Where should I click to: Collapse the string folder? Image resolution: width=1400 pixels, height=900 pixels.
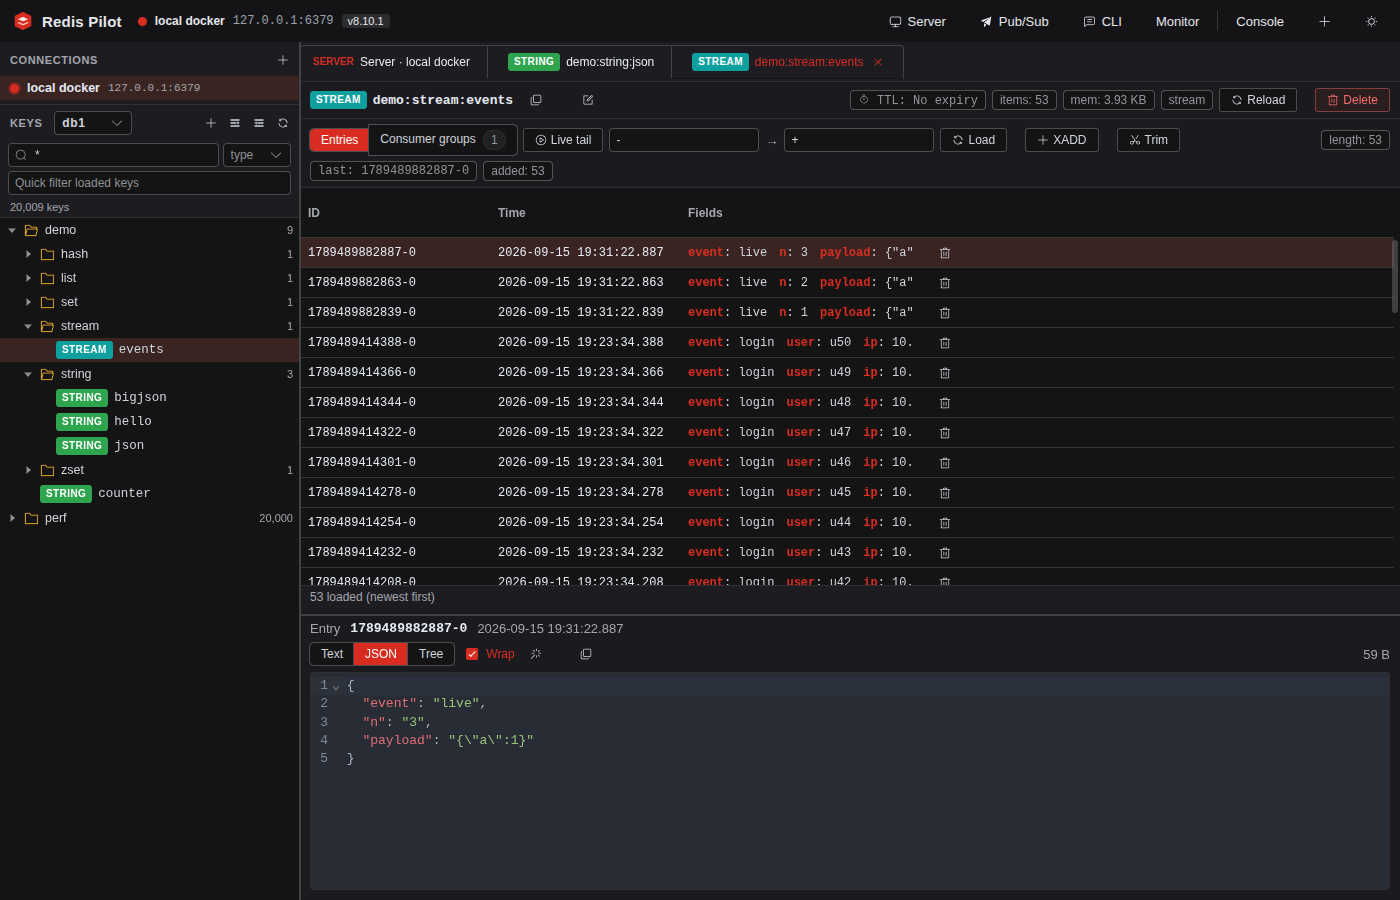point(28,374)
